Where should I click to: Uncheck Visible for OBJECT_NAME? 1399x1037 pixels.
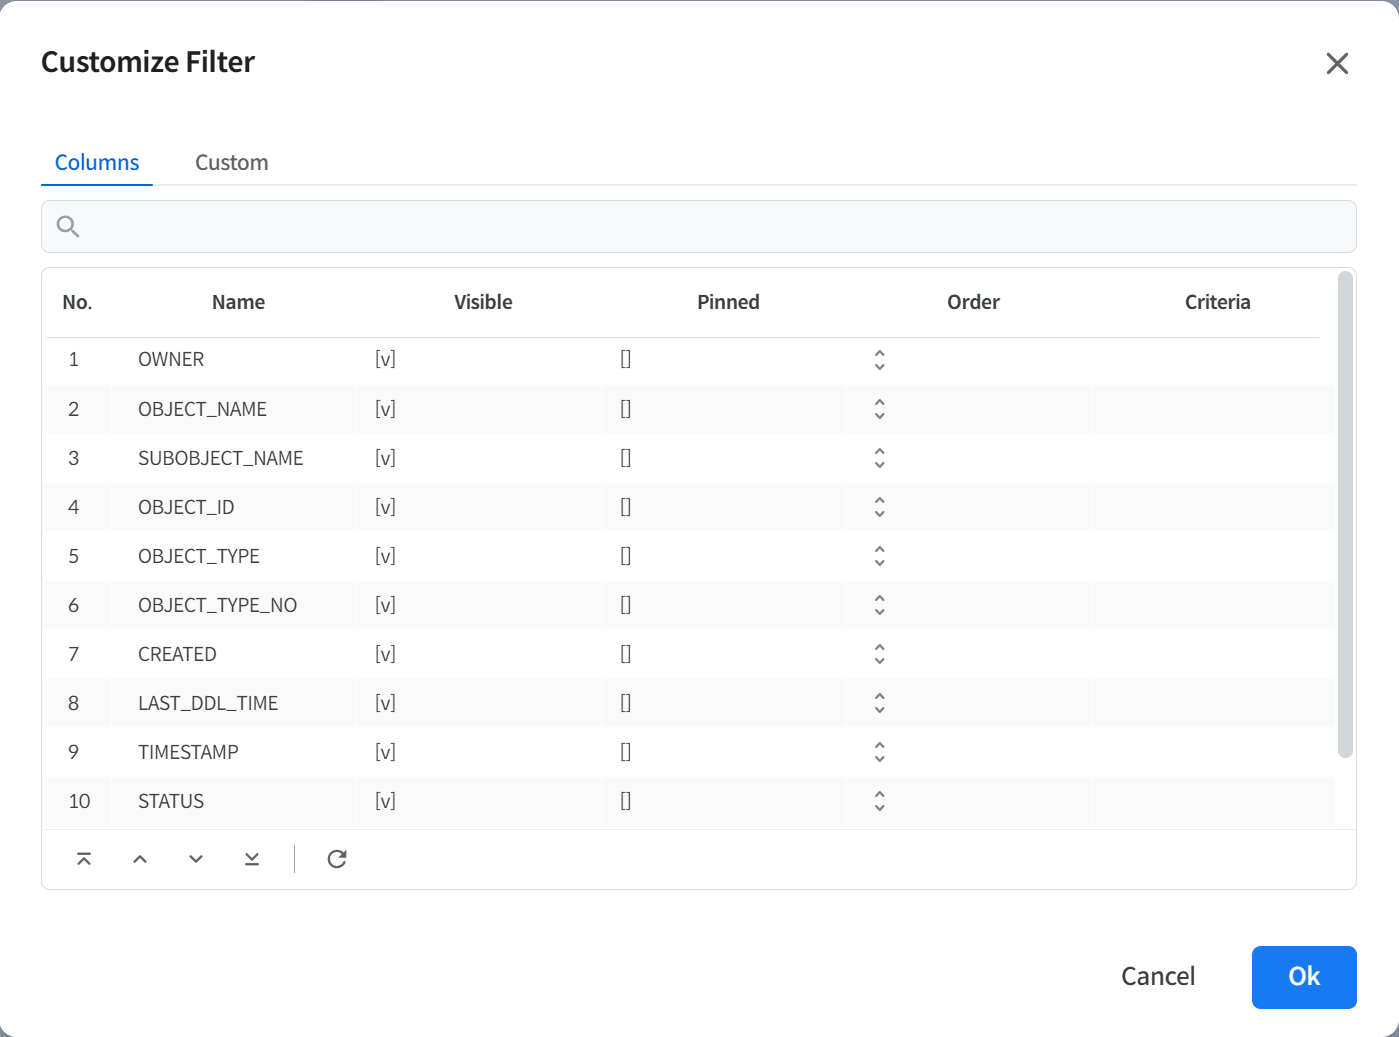coord(385,409)
